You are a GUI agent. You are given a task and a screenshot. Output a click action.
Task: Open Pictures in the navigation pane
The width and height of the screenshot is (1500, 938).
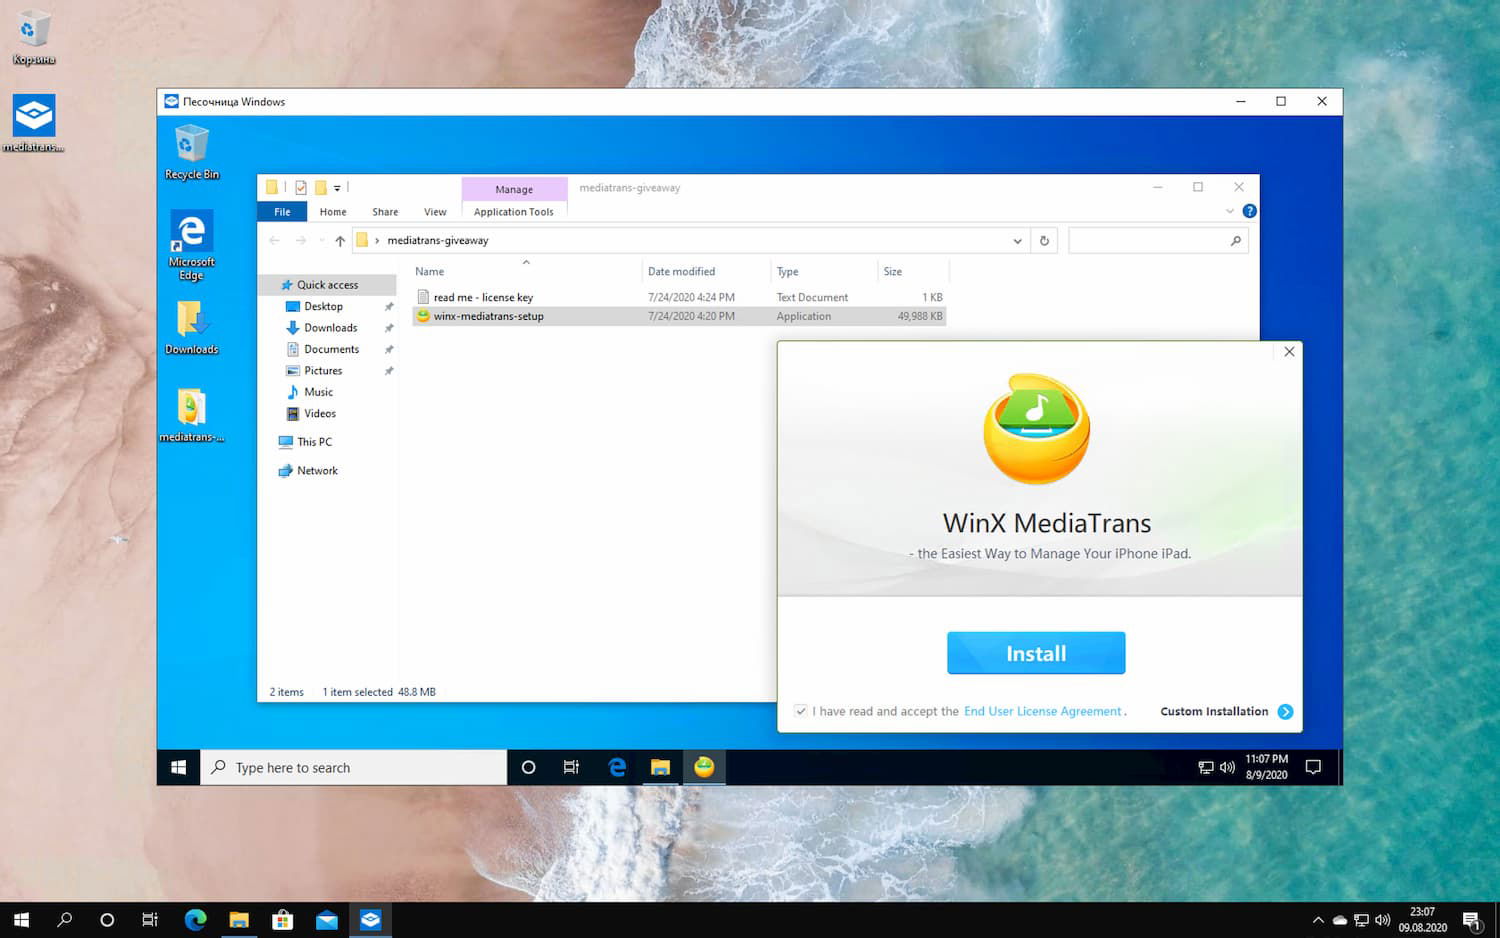tap(323, 371)
